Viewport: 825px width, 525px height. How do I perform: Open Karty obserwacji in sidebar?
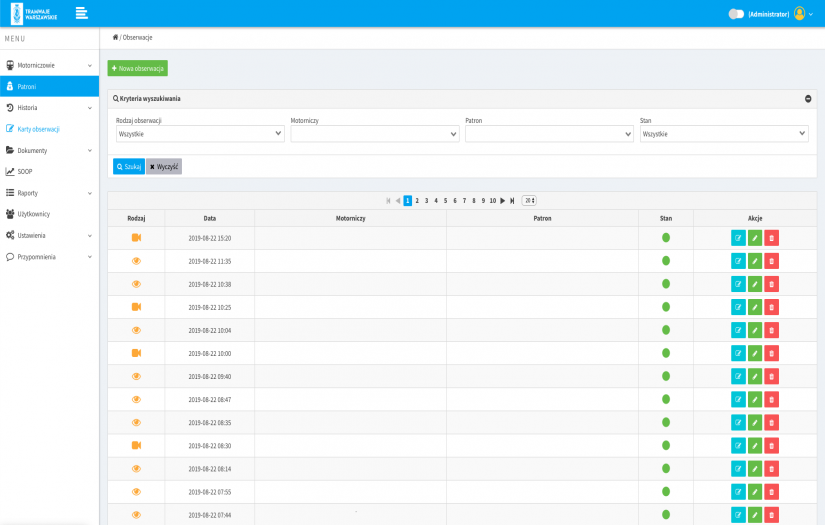[x=38, y=129]
